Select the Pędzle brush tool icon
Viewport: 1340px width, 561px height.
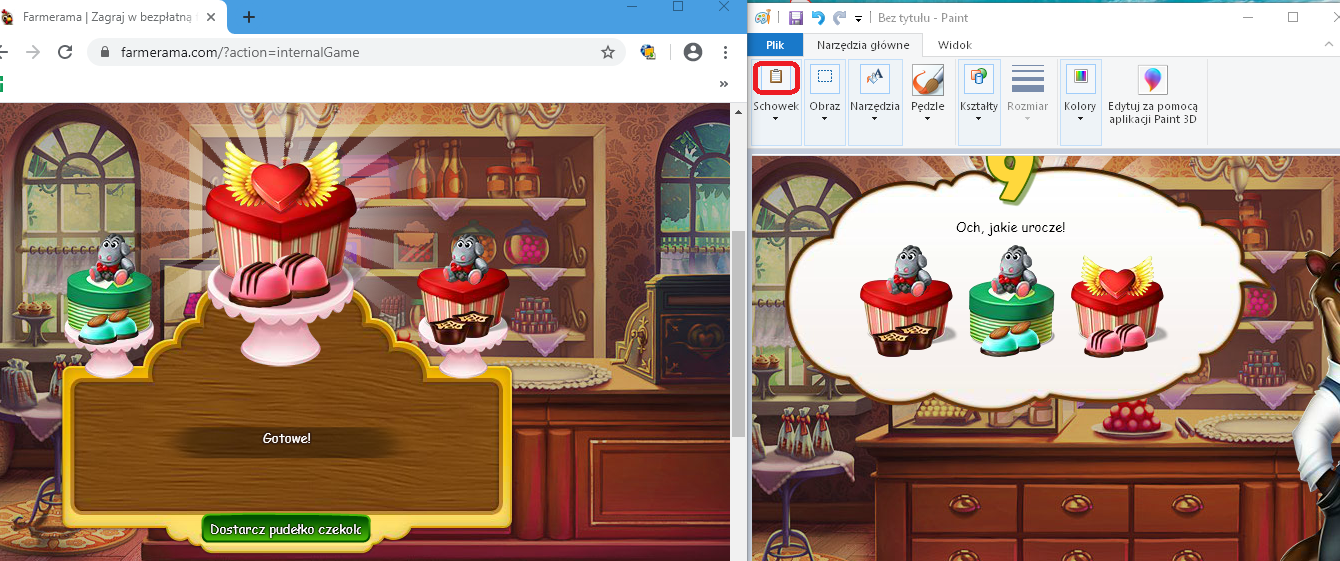927,80
